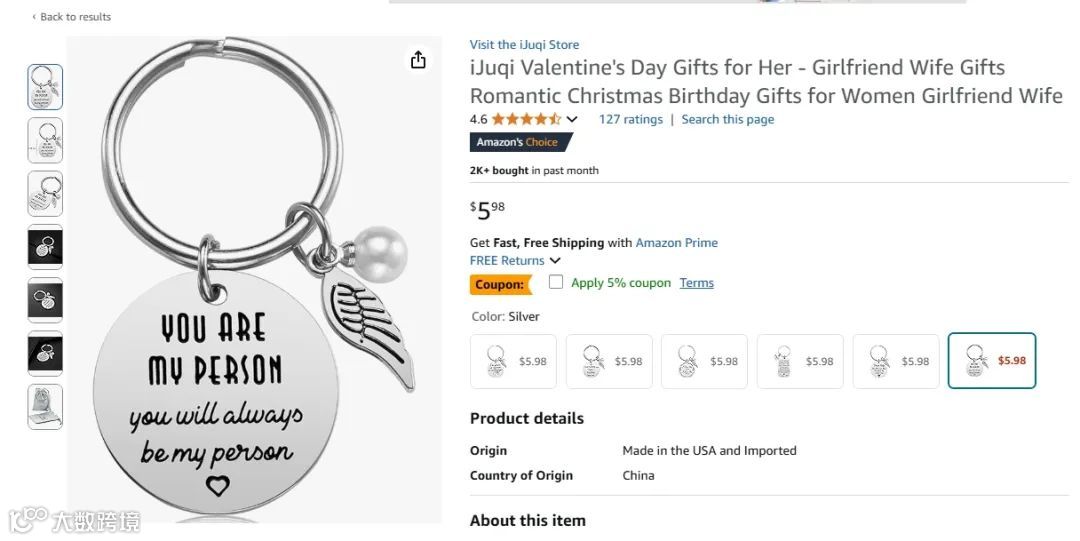Choose the second keychain color variant
Viewport: 1080px width, 541px height.
click(609, 361)
